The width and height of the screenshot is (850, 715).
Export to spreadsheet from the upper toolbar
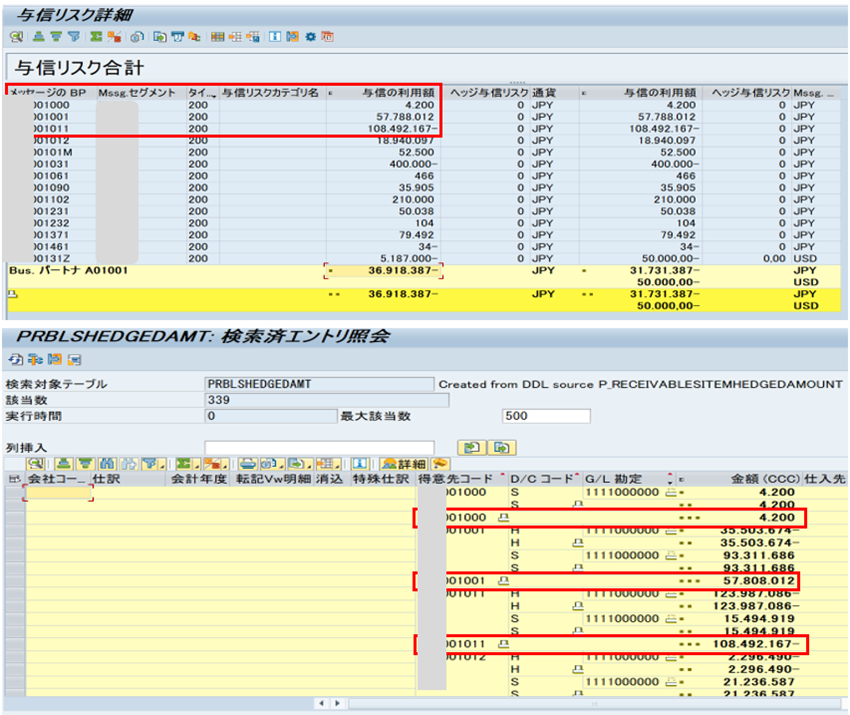coord(160,37)
